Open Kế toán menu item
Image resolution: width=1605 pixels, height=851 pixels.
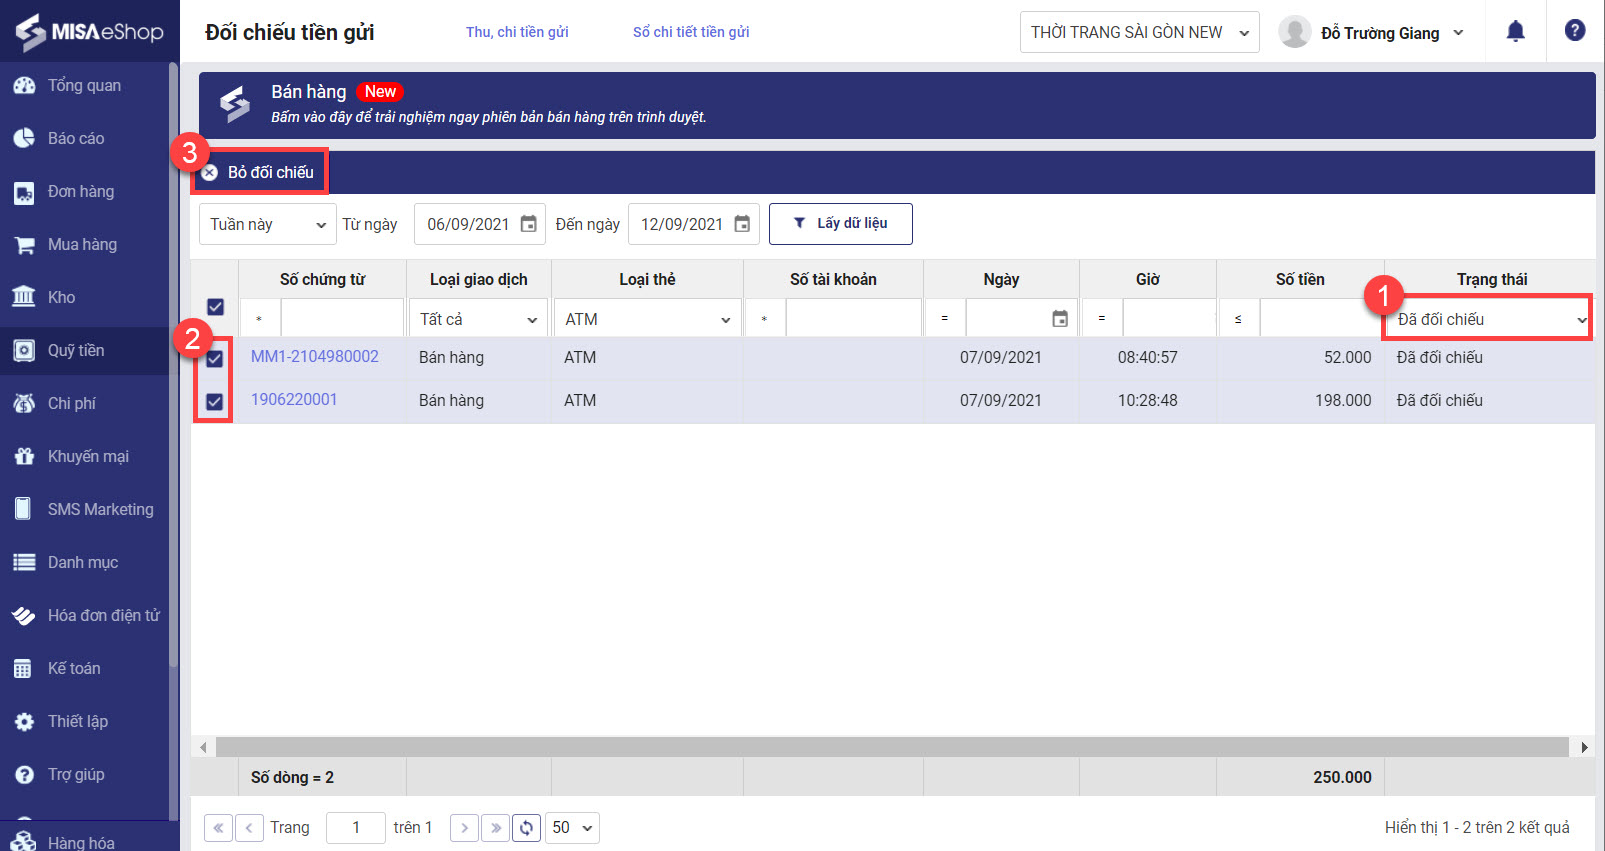[85, 669]
